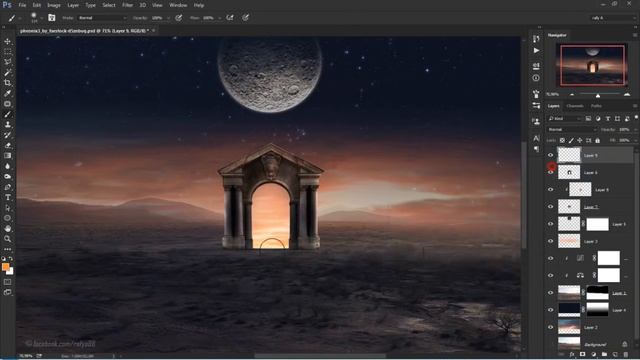
Task: Hide Layer 9 visibility eye
Action: click(x=550, y=155)
